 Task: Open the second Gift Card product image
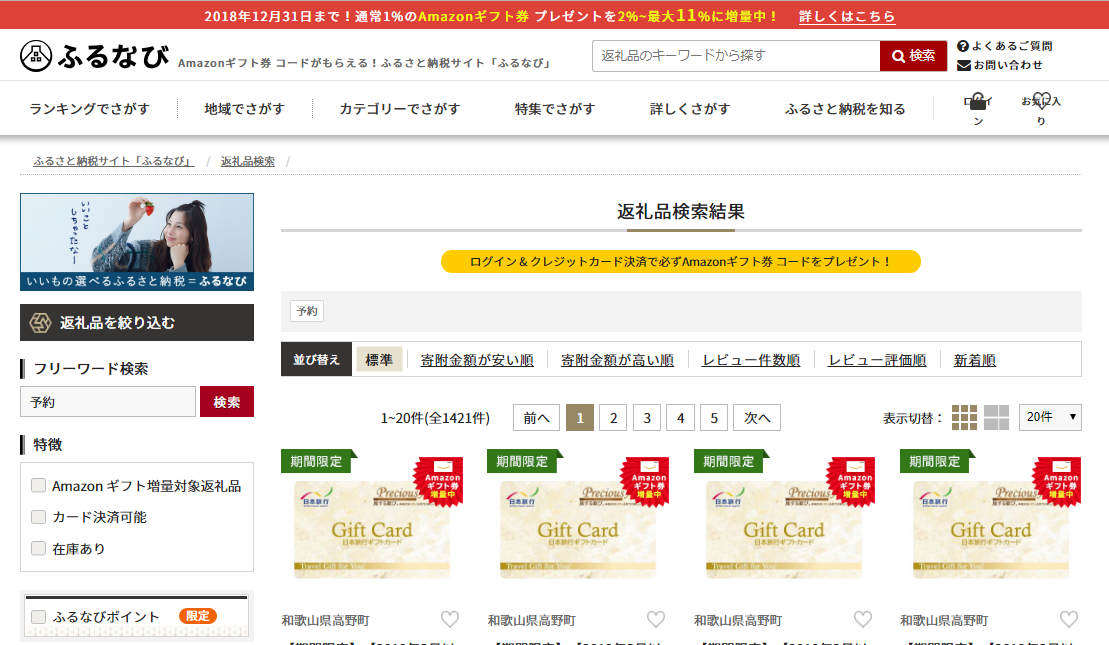[578, 530]
